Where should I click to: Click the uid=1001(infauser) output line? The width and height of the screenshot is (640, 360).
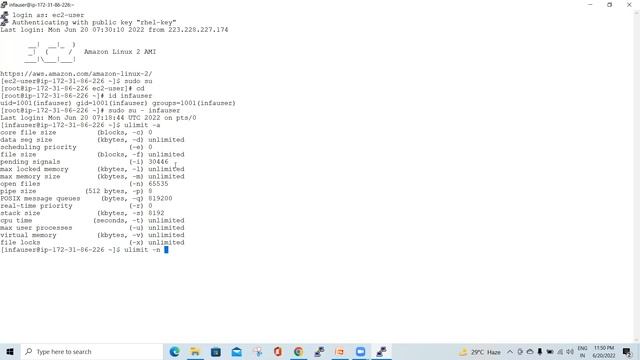(x=118, y=103)
